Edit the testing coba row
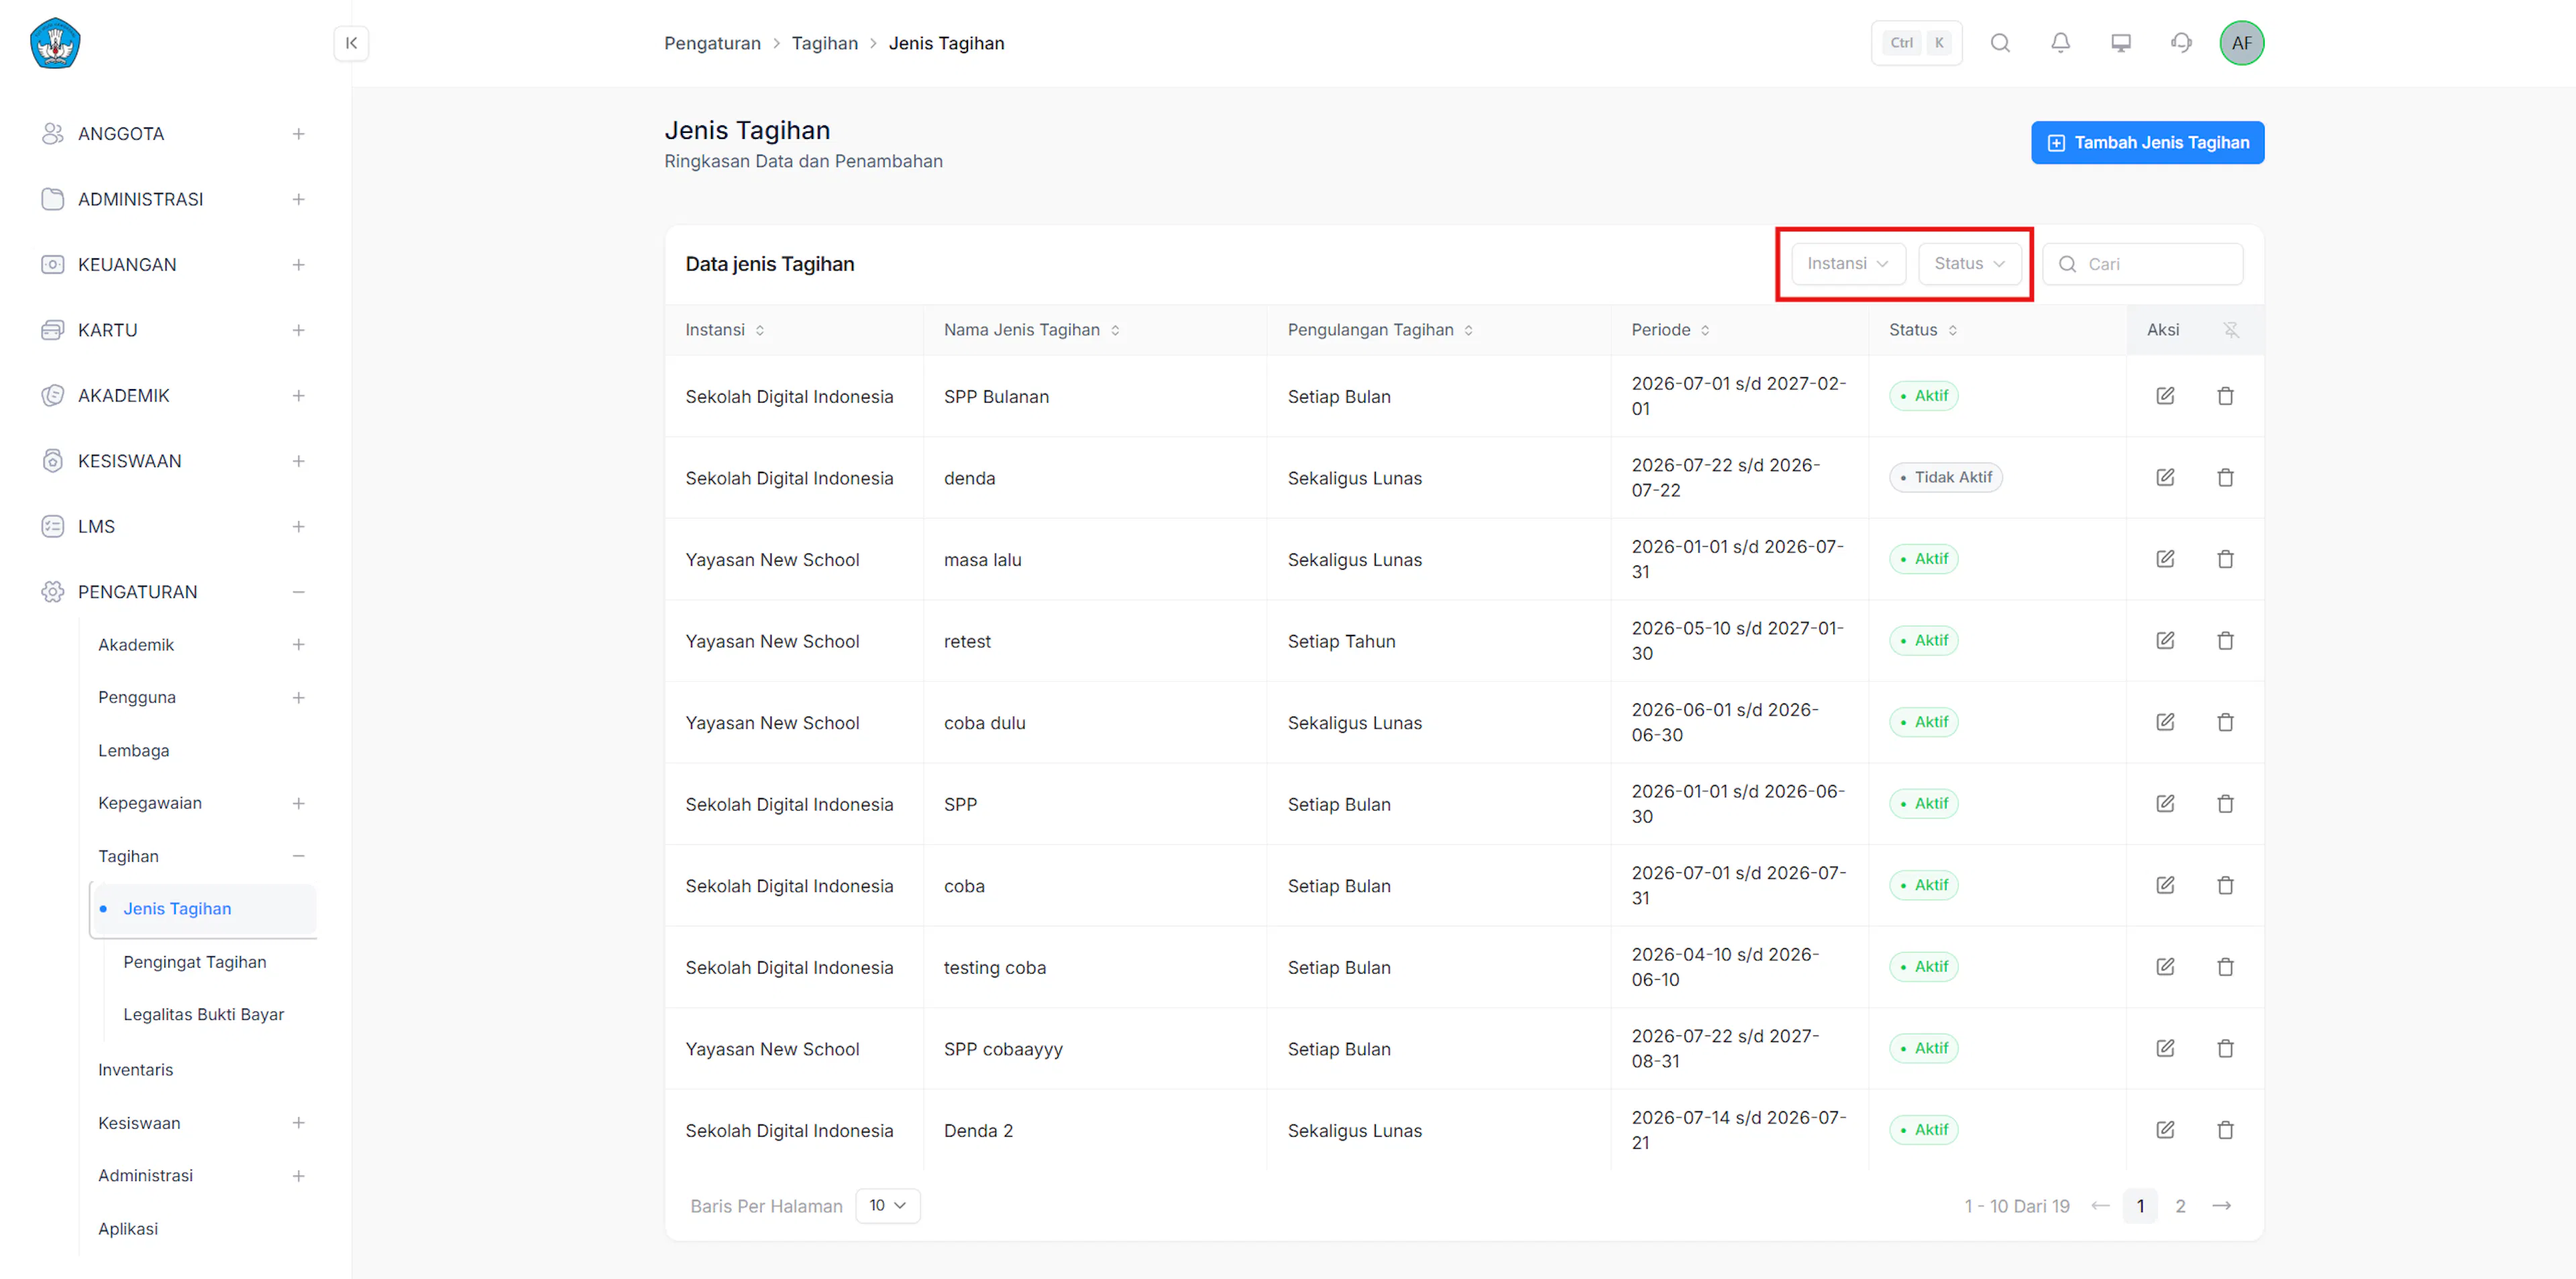The image size is (2576, 1279). (2165, 967)
